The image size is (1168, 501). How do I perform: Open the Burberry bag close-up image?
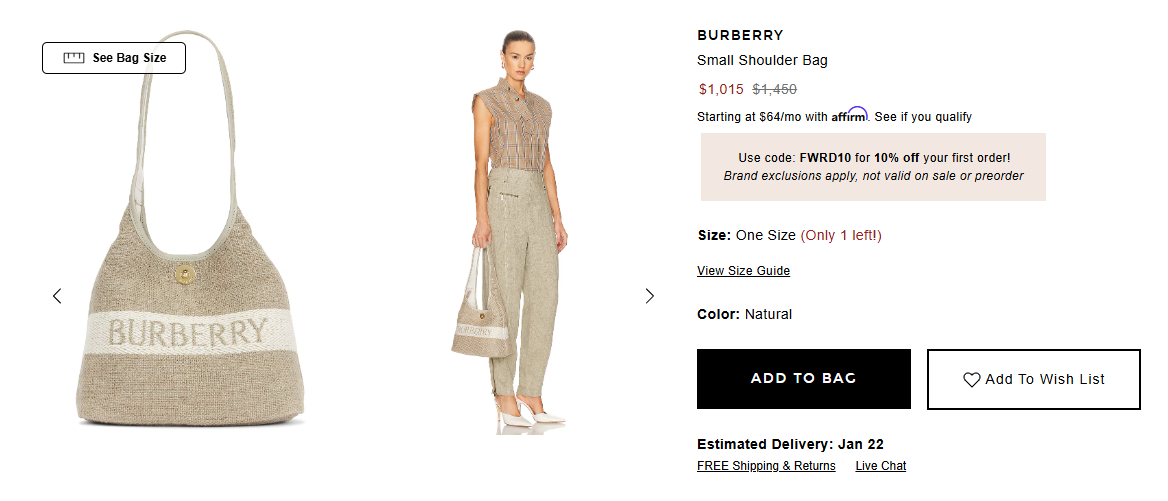click(190, 300)
